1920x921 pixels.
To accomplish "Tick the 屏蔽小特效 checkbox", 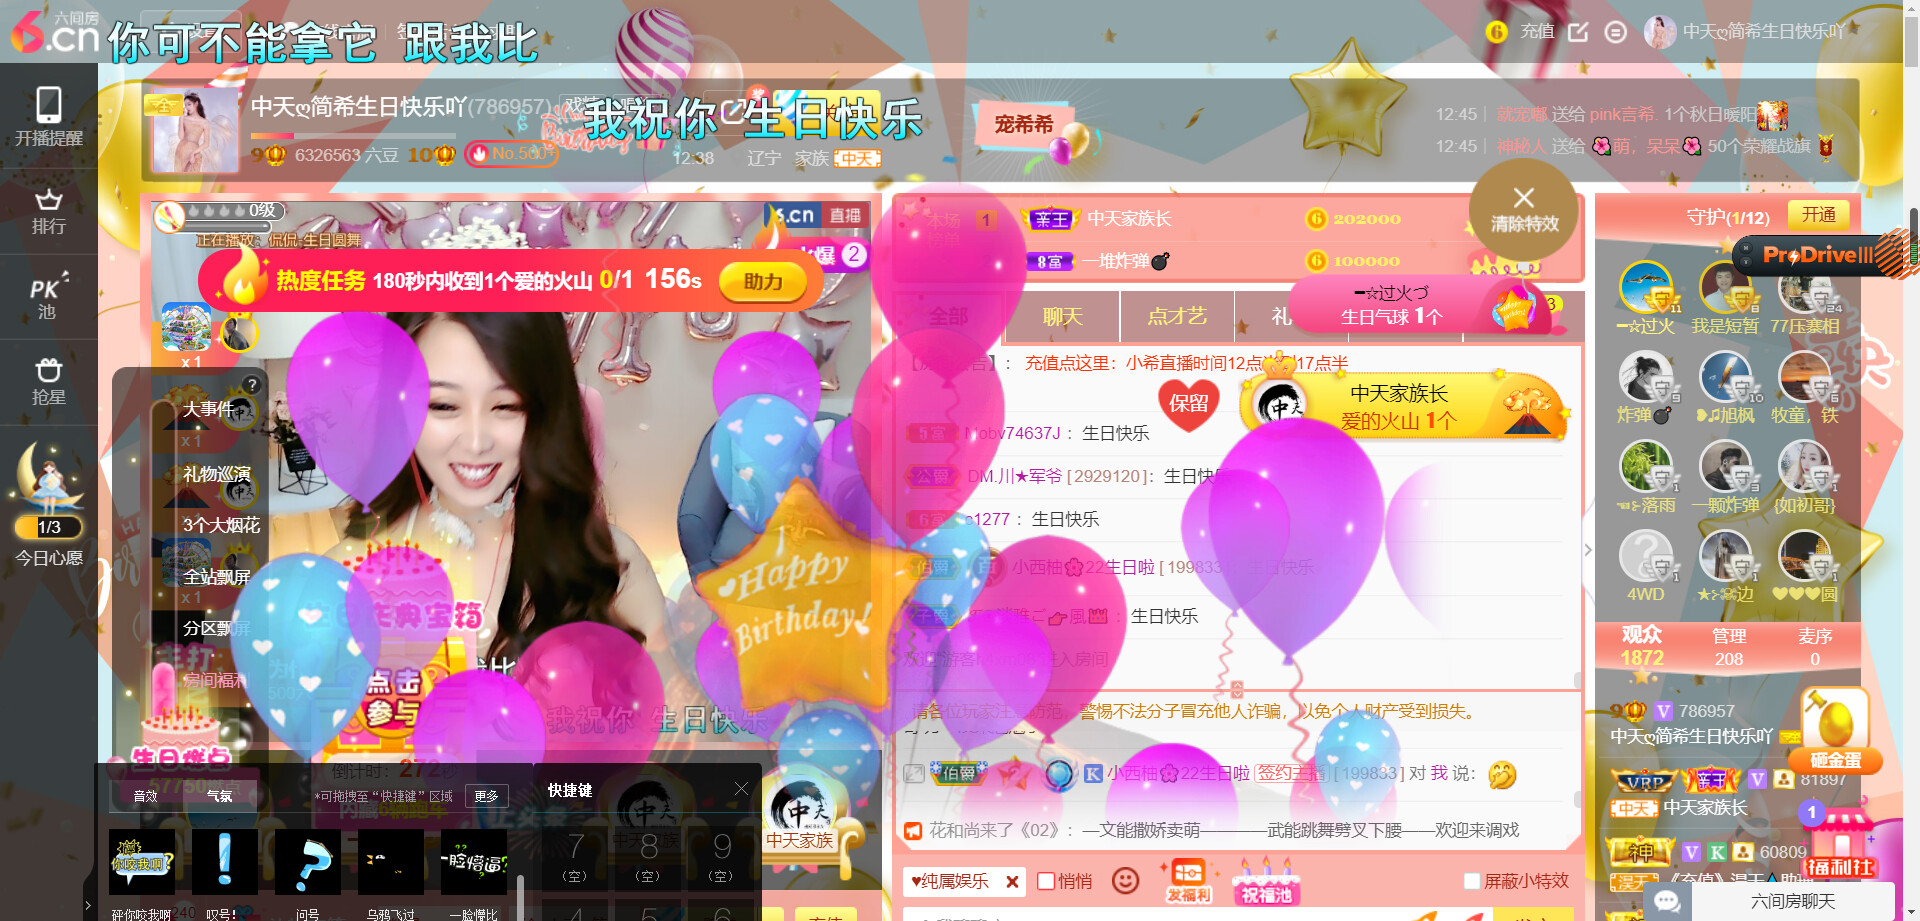I will [1472, 881].
